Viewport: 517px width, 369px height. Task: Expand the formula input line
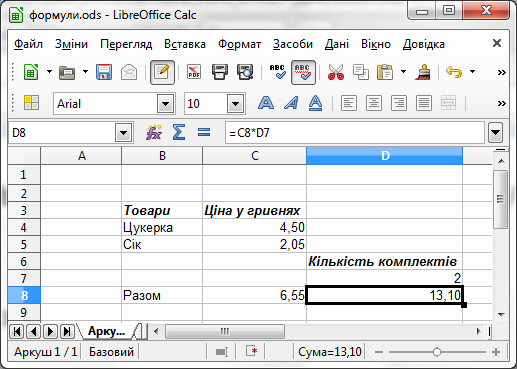point(495,133)
